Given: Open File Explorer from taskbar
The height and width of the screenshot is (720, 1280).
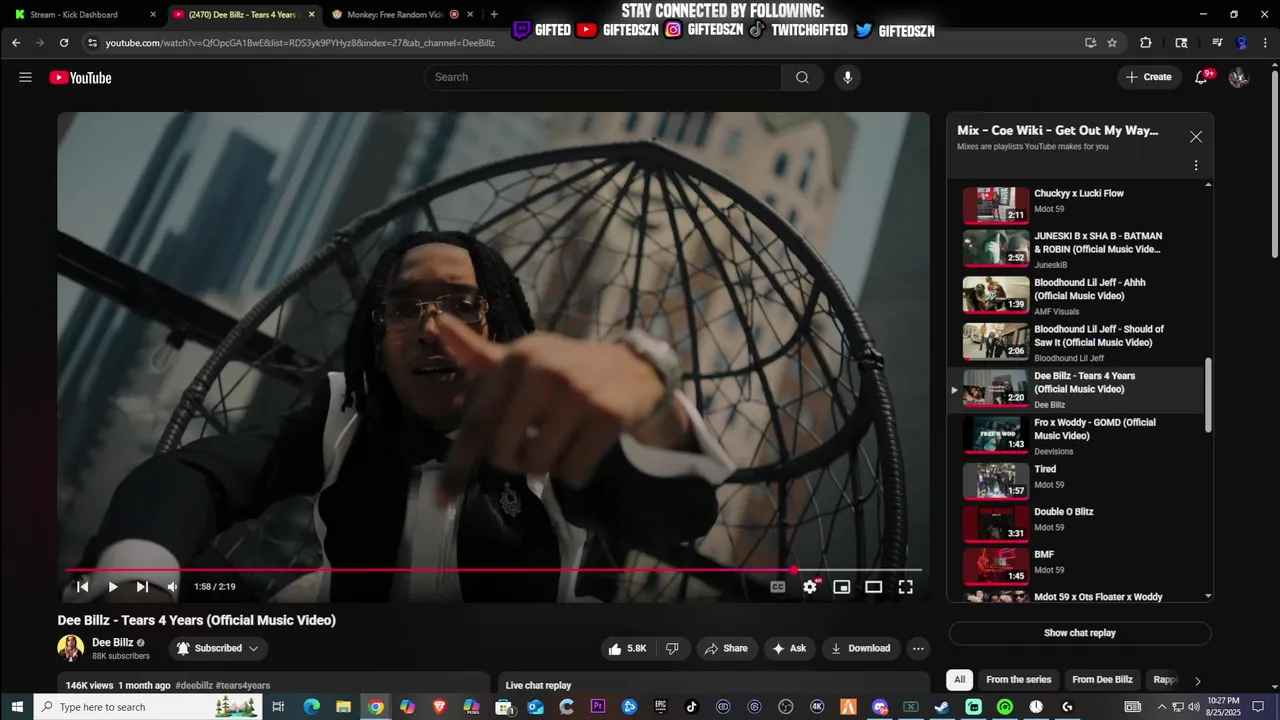Looking at the screenshot, I should pyautogui.click(x=343, y=707).
